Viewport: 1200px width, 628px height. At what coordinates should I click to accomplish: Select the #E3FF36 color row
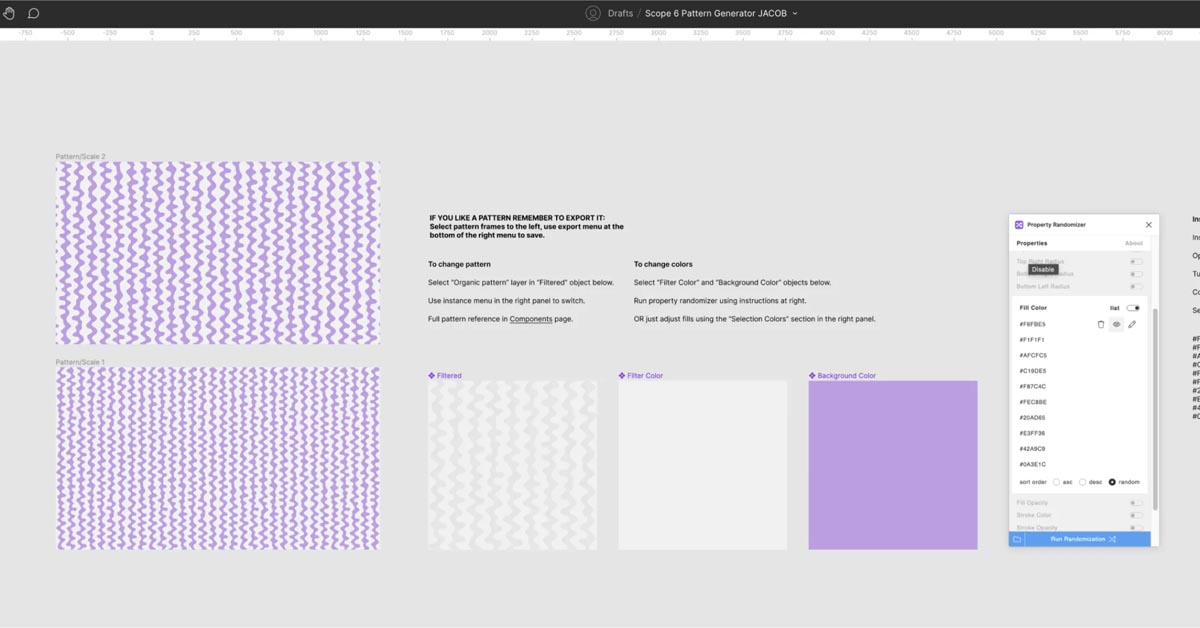pyautogui.click(x=1080, y=433)
